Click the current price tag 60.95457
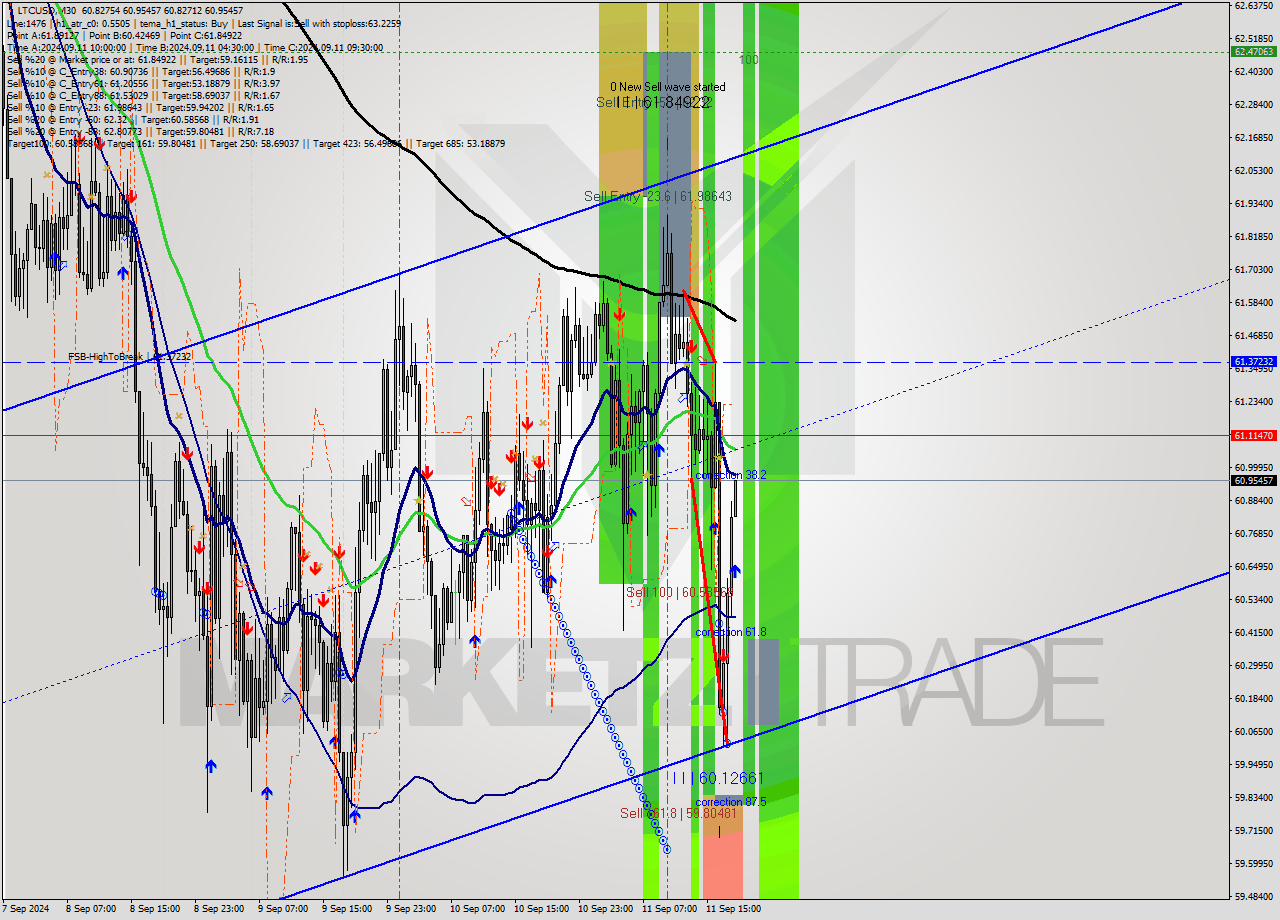1280x920 pixels. point(1253,480)
